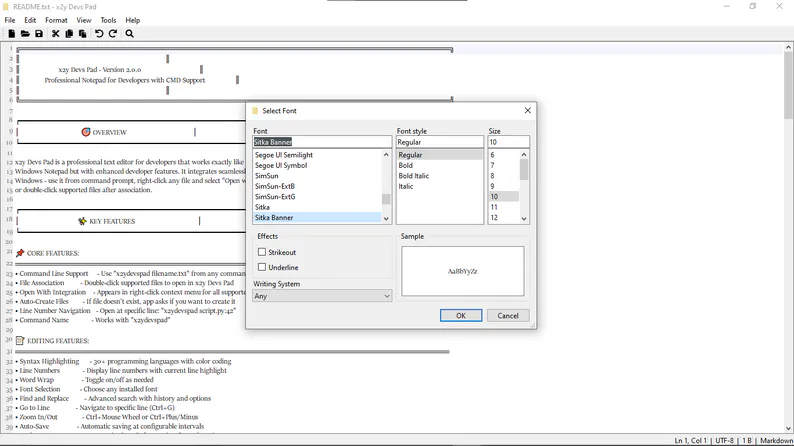Enable the Strikeout effect checkbox
The width and height of the screenshot is (794, 446).
(262, 252)
